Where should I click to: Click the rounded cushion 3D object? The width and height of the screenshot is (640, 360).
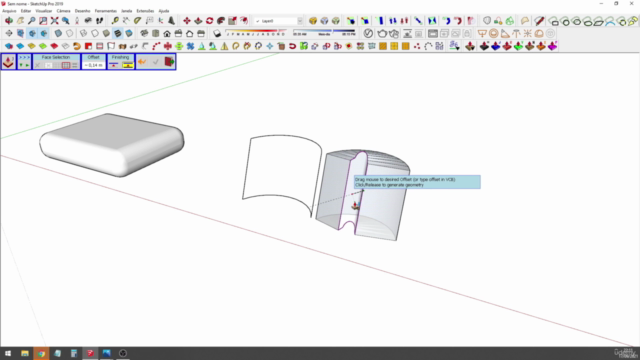(x=111, y=145)
